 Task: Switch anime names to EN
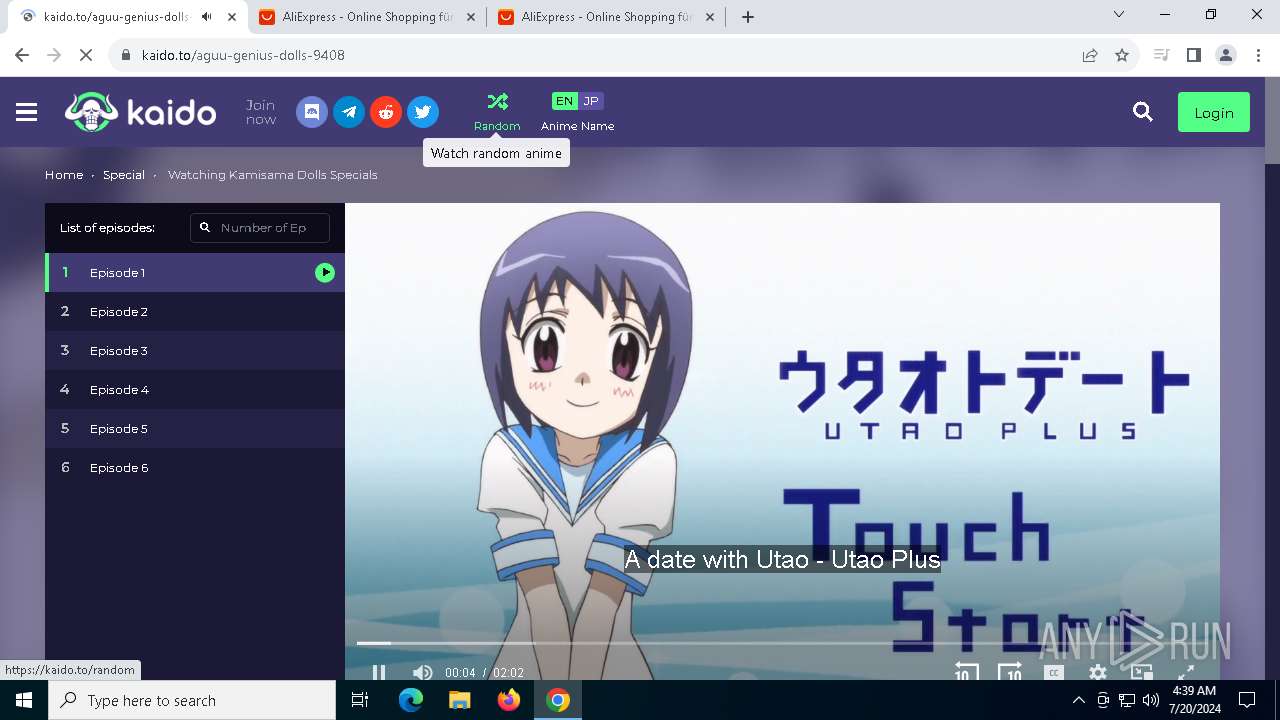(x=564, y=101)
